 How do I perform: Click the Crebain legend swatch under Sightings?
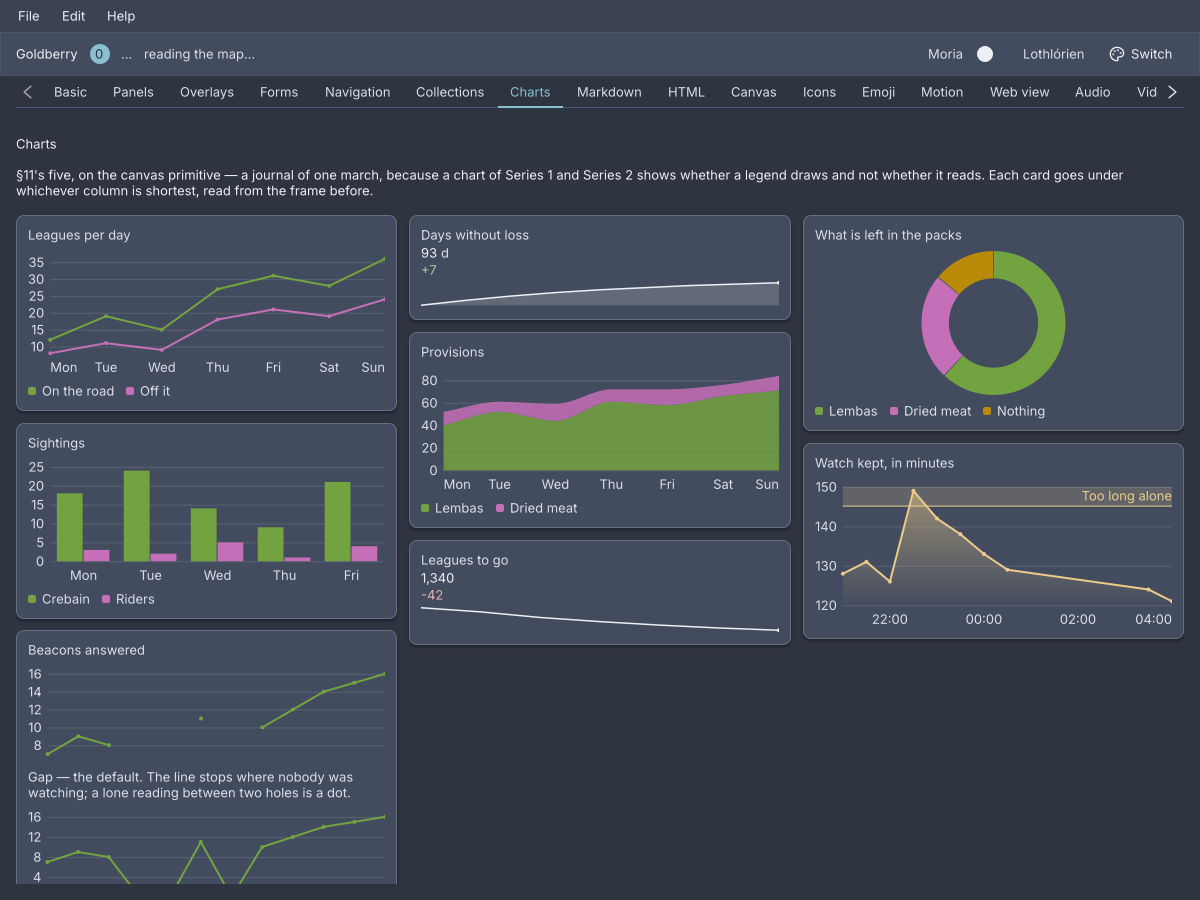(x=32, y=599)
